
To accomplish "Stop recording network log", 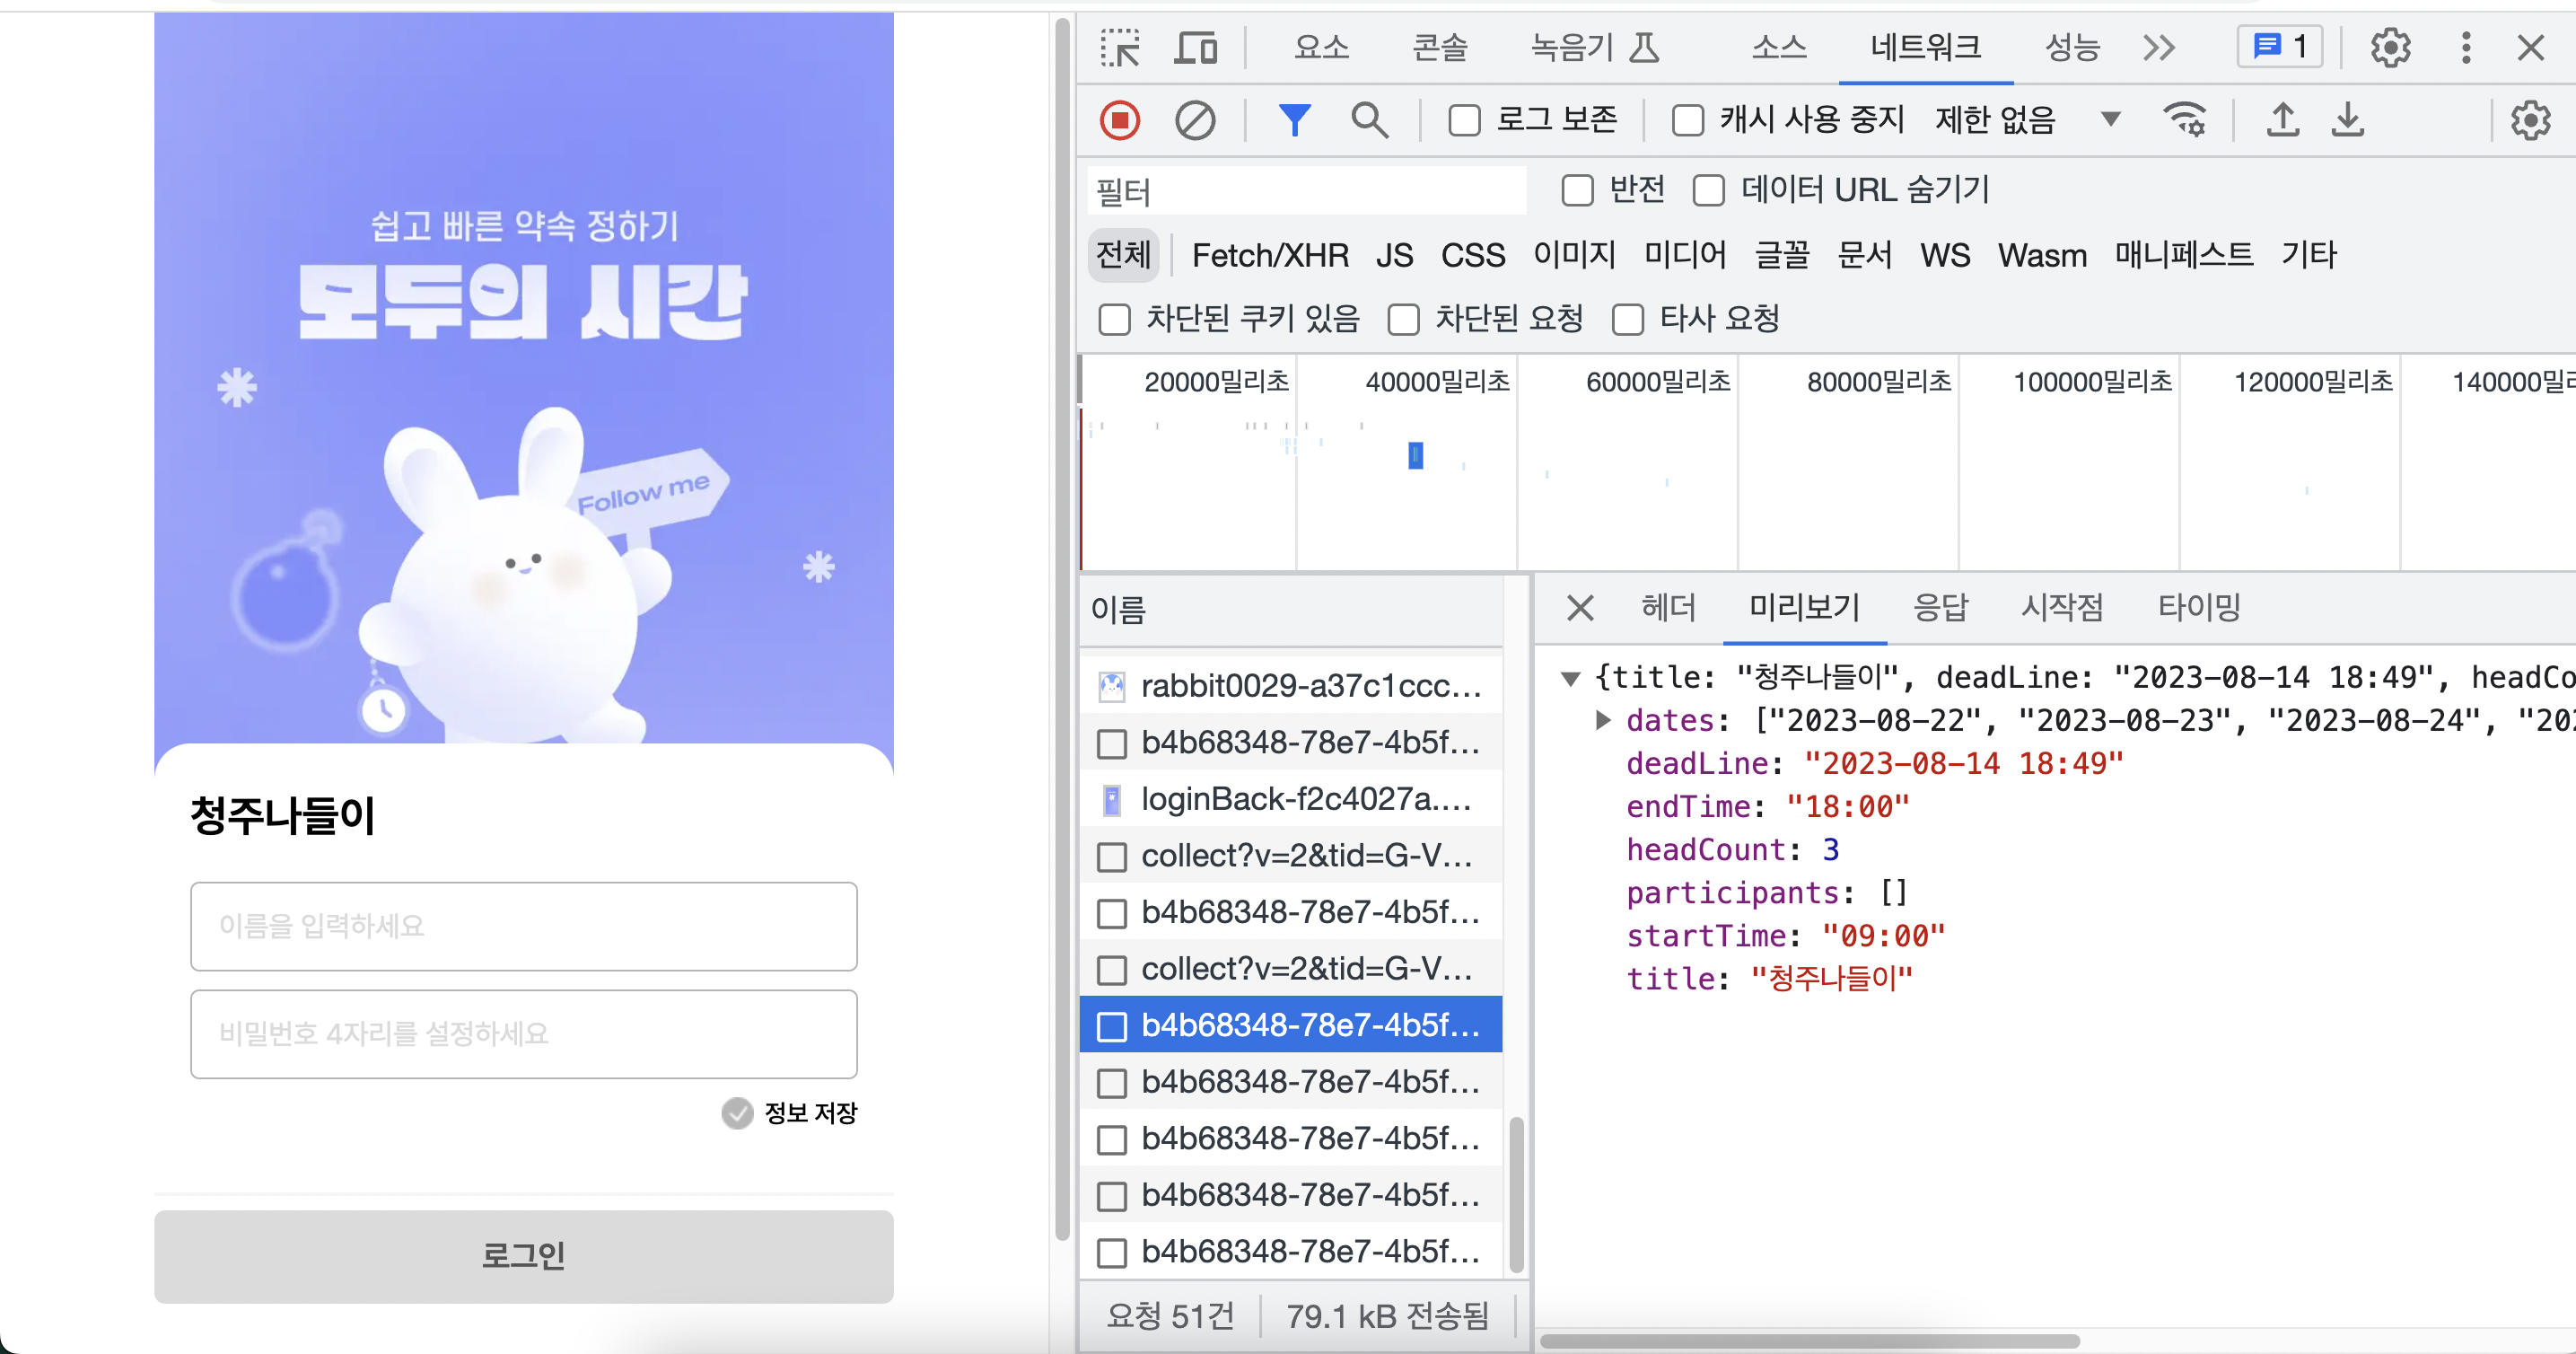I will (1120, 120).
